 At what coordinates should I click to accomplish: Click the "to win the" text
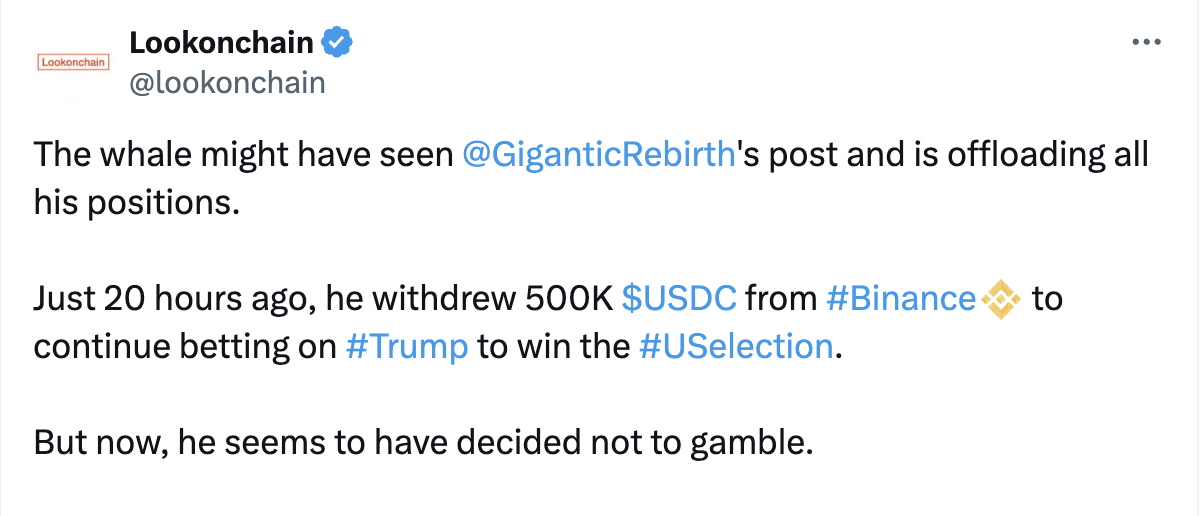pyautogui.click(x=553, y=347)
